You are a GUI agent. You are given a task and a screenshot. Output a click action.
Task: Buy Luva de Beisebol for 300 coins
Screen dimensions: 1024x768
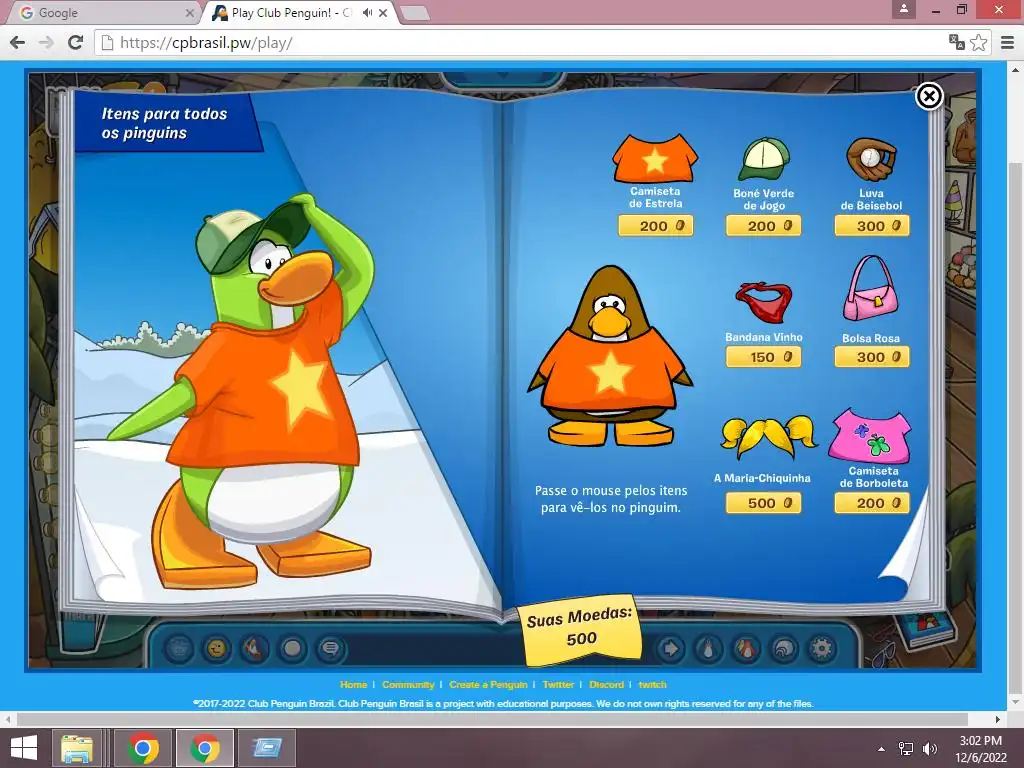pyautogui.click(x=872, y=226)
